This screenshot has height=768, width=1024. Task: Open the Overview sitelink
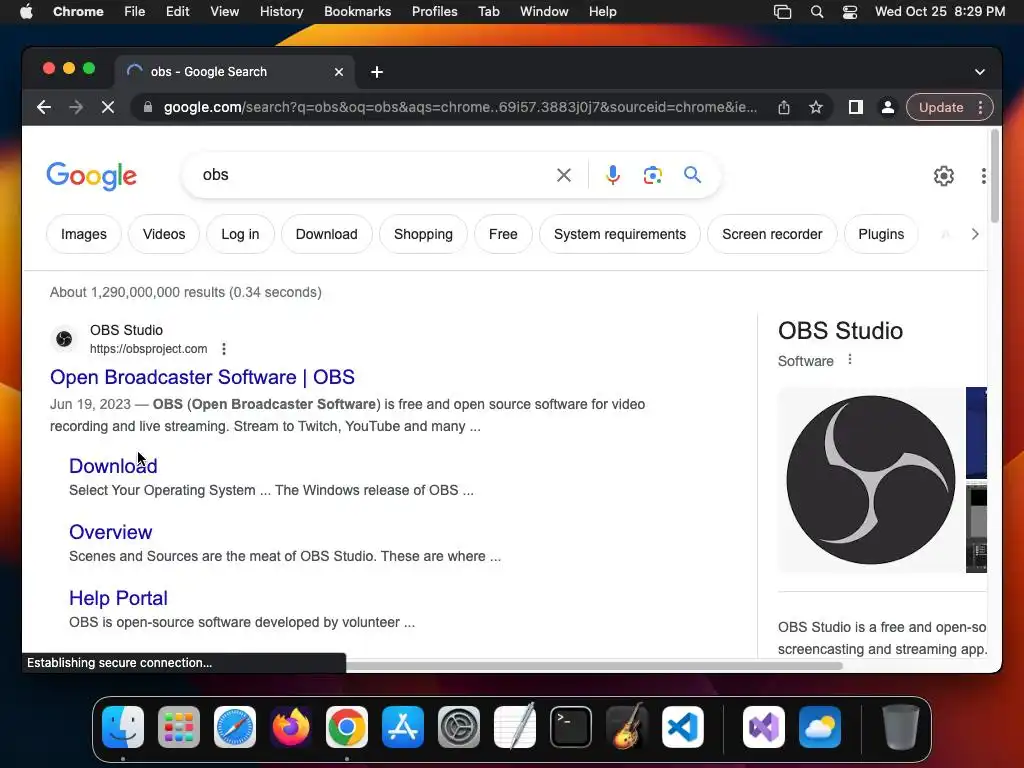click(x=110, y=532)
